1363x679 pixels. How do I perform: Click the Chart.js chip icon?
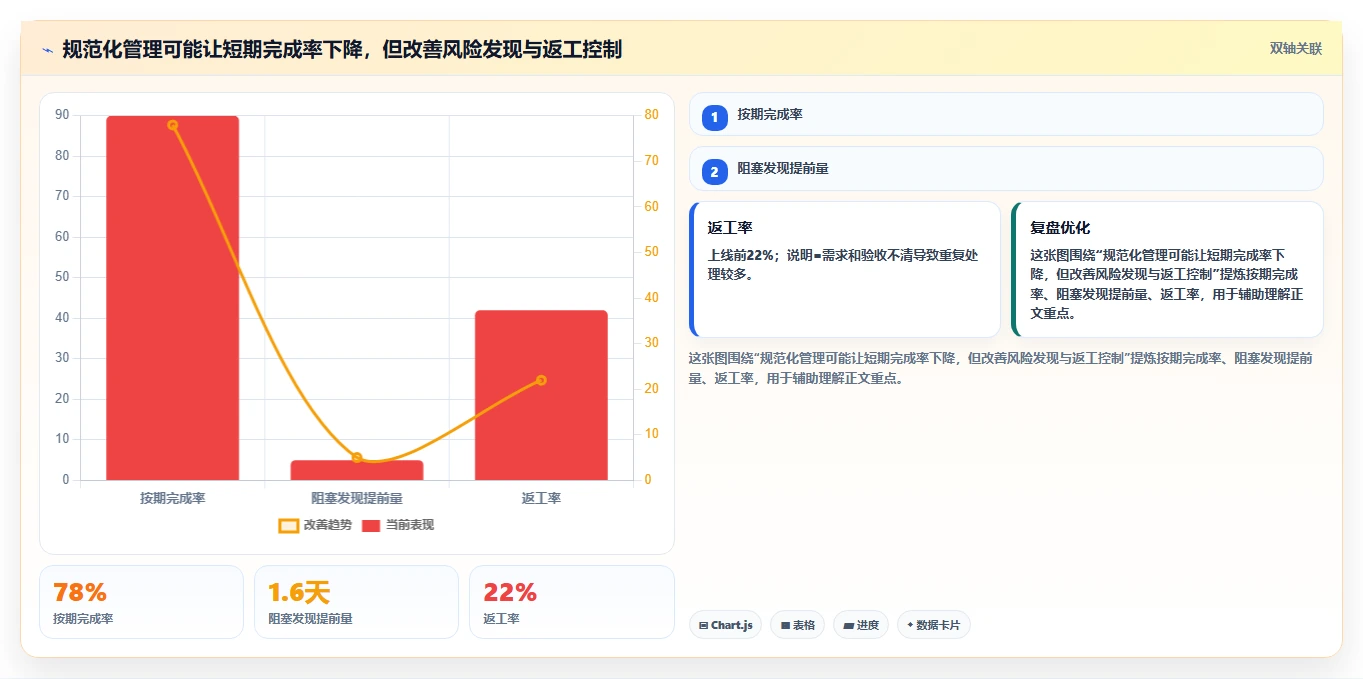704,626
